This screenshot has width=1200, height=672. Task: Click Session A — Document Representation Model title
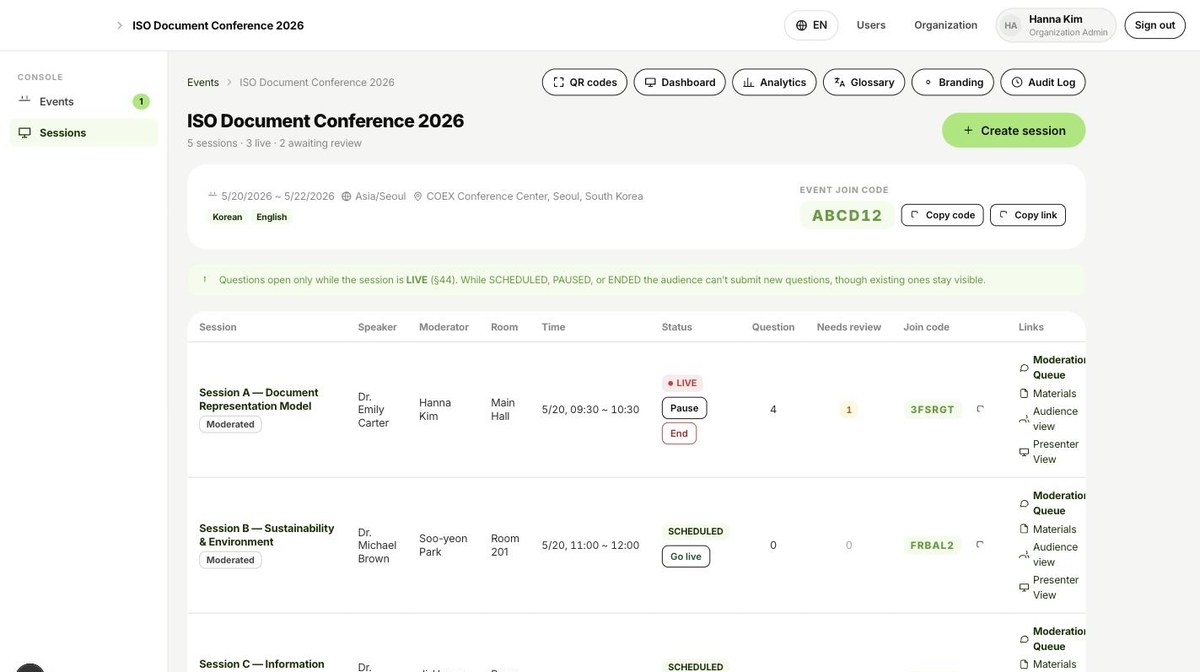259,399
